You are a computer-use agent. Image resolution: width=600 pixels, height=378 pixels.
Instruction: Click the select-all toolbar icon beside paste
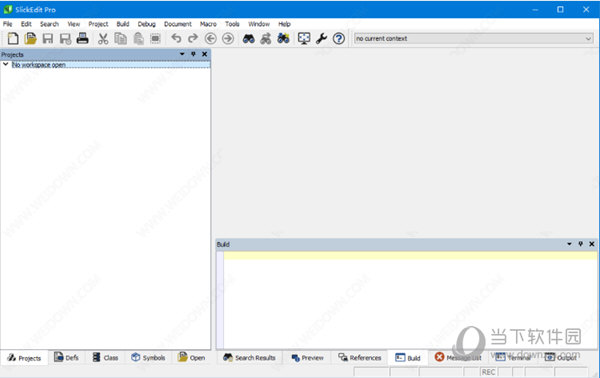(155, 39)
